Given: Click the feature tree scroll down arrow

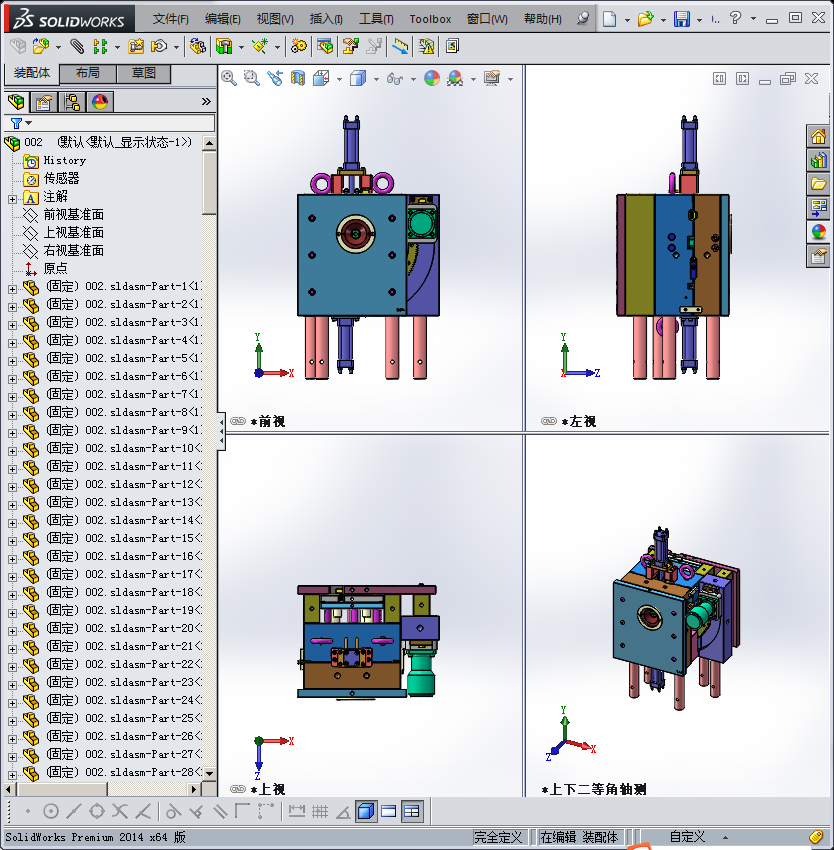Looking at the screenshot, I should (x=209, y=774).
